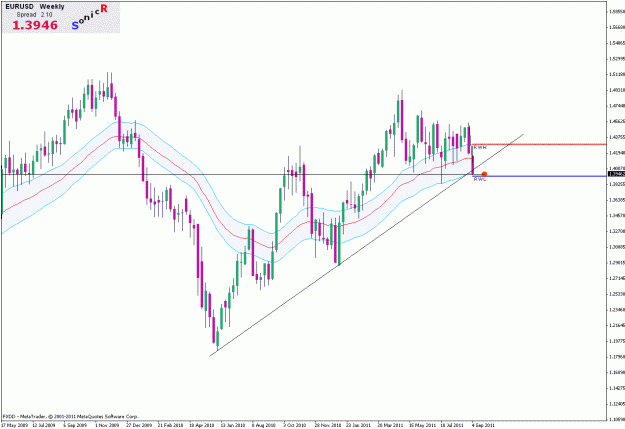Click the SonicR logo in the header

pyautogui.click(x=89, y=17)
